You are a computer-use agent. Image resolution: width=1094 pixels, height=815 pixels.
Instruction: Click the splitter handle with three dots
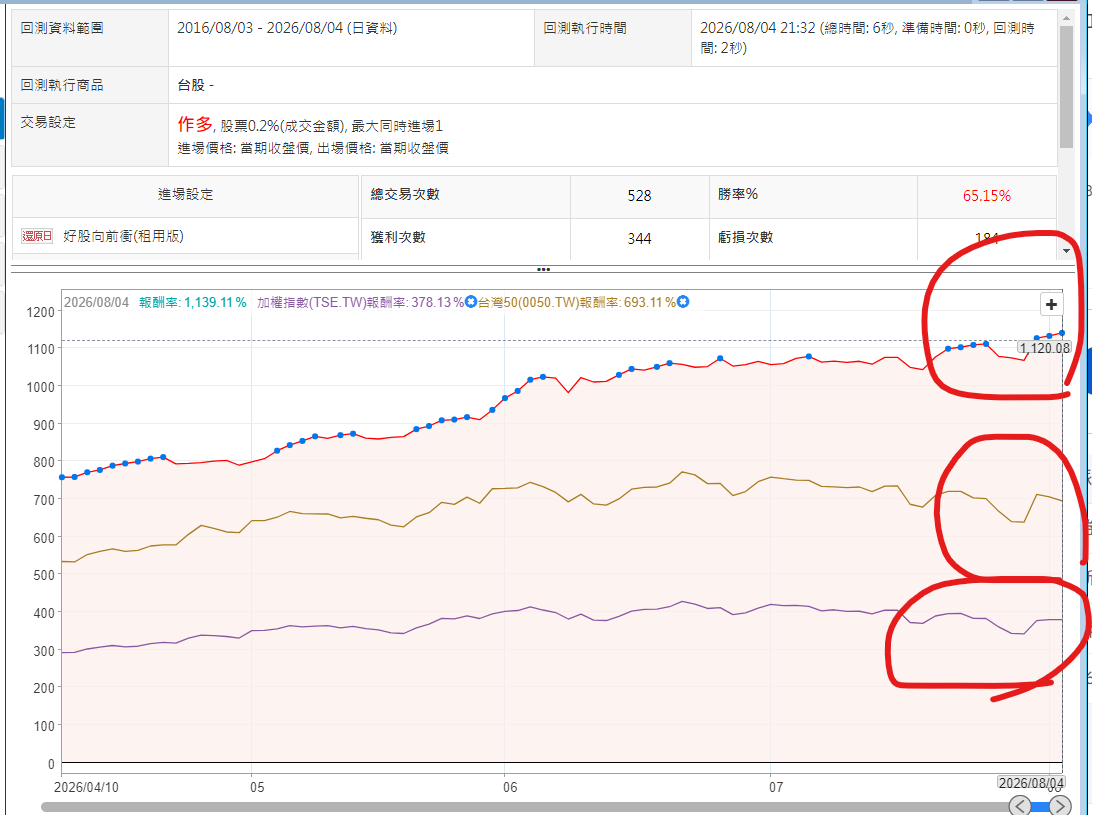point(544,269)
